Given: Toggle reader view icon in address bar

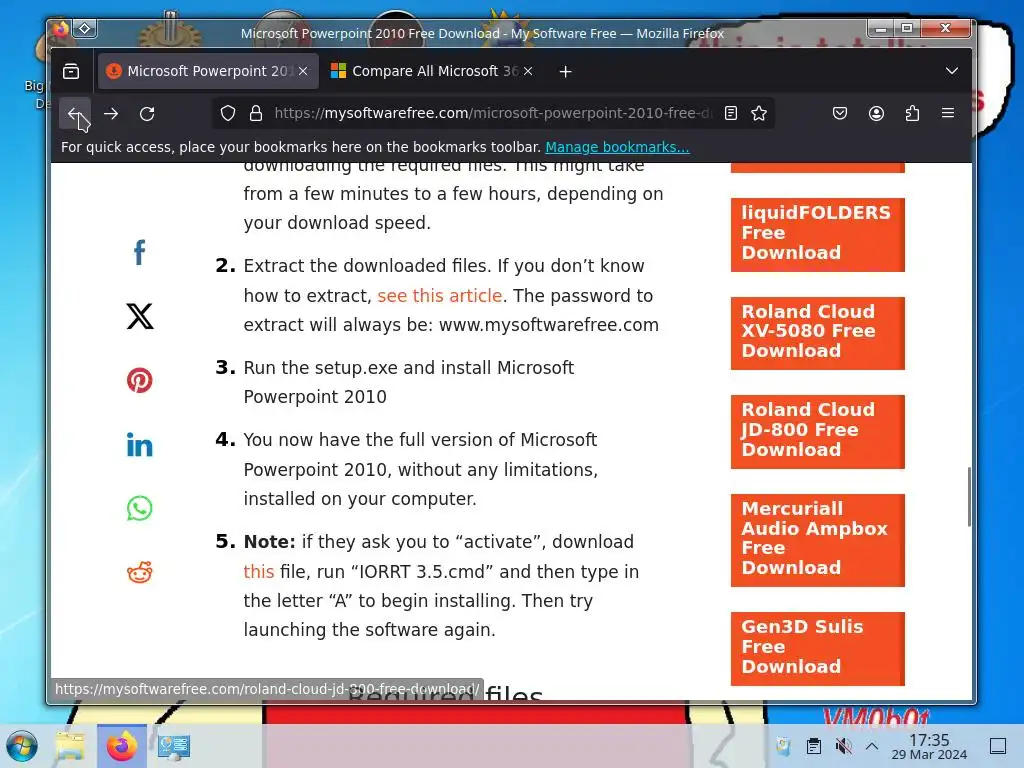Looking at the screenshot, I should click(x=731, y=114).
